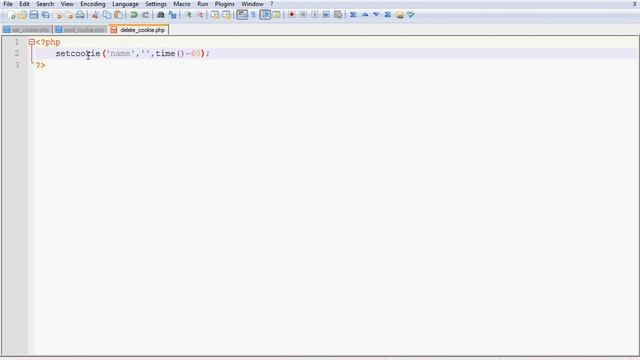Click Run Macro Multiple Times icon
Viewport: 640px width, 360px height.
[326, 15]
